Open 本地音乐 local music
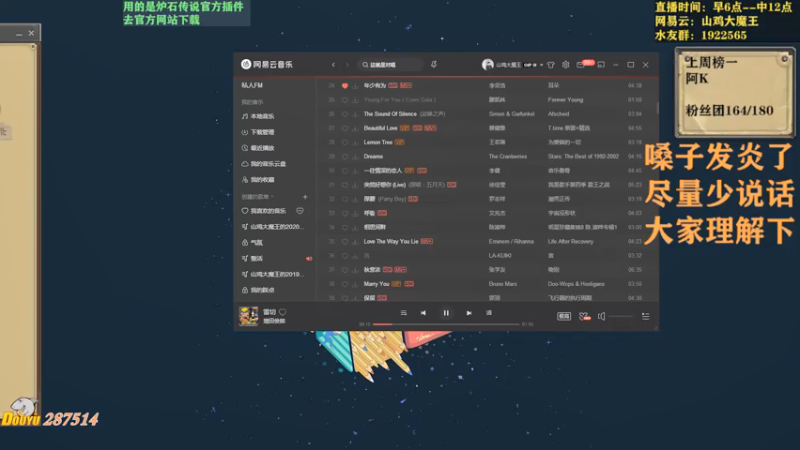800x450 pixels. (258, 116)
